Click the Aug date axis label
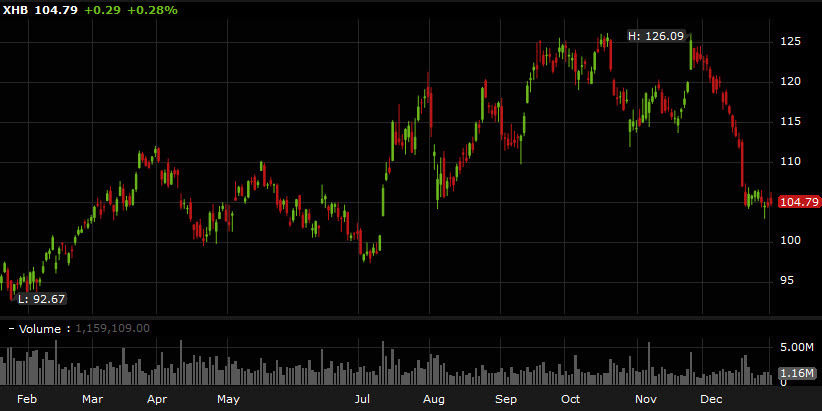Viewport: 822px width, 411px height. pyautogui.click(x=433, y=399)
